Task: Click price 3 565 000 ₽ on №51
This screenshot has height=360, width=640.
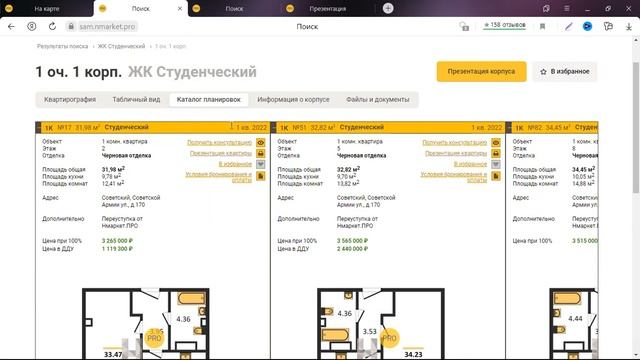Action: 352,241
